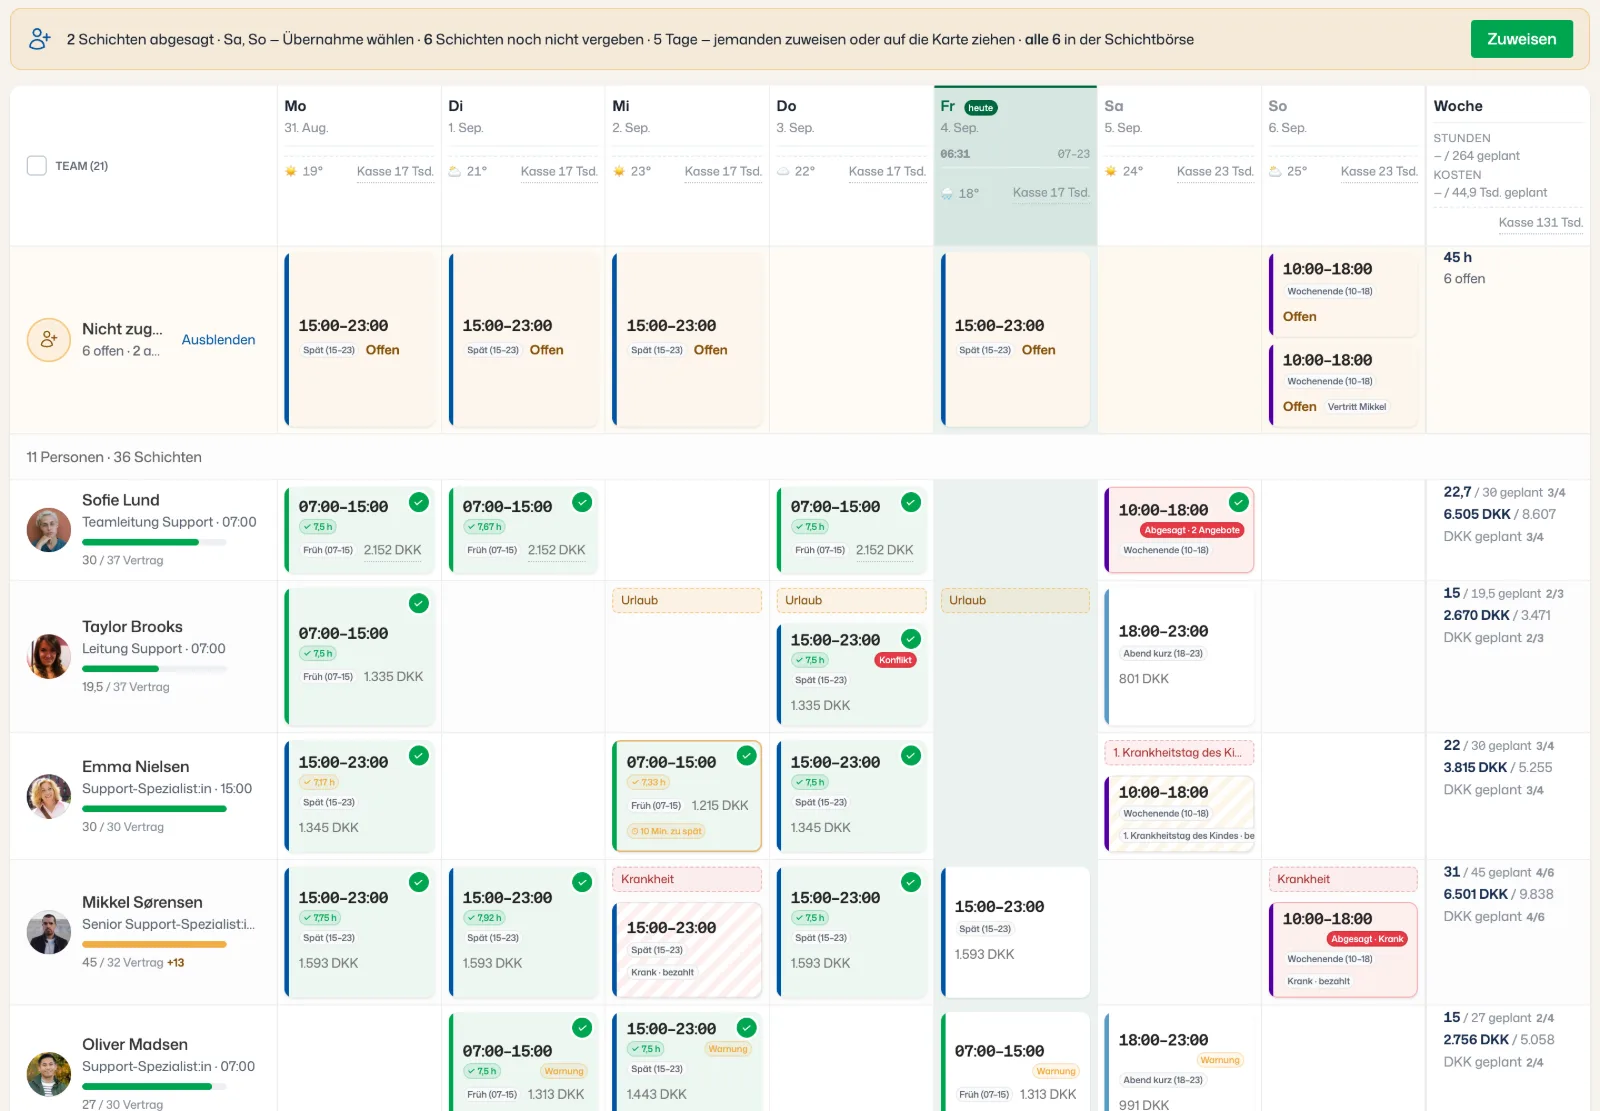This screenshot has width=1600, height=1111.
Task: Click the Abgesagt · Krank badge on Mikkel's Sunday shift
Action: 1367,939
